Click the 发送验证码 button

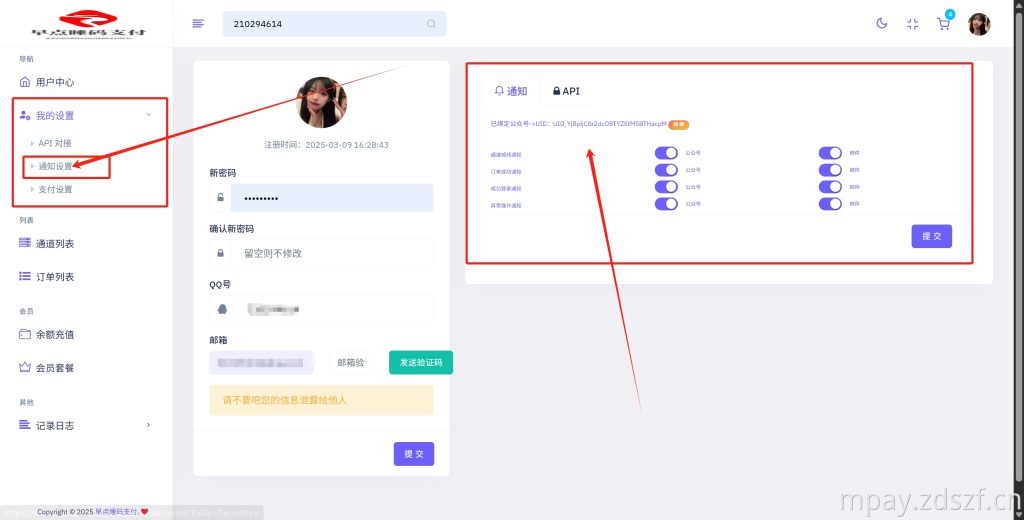pyautogui.click(x=421, y=362)
